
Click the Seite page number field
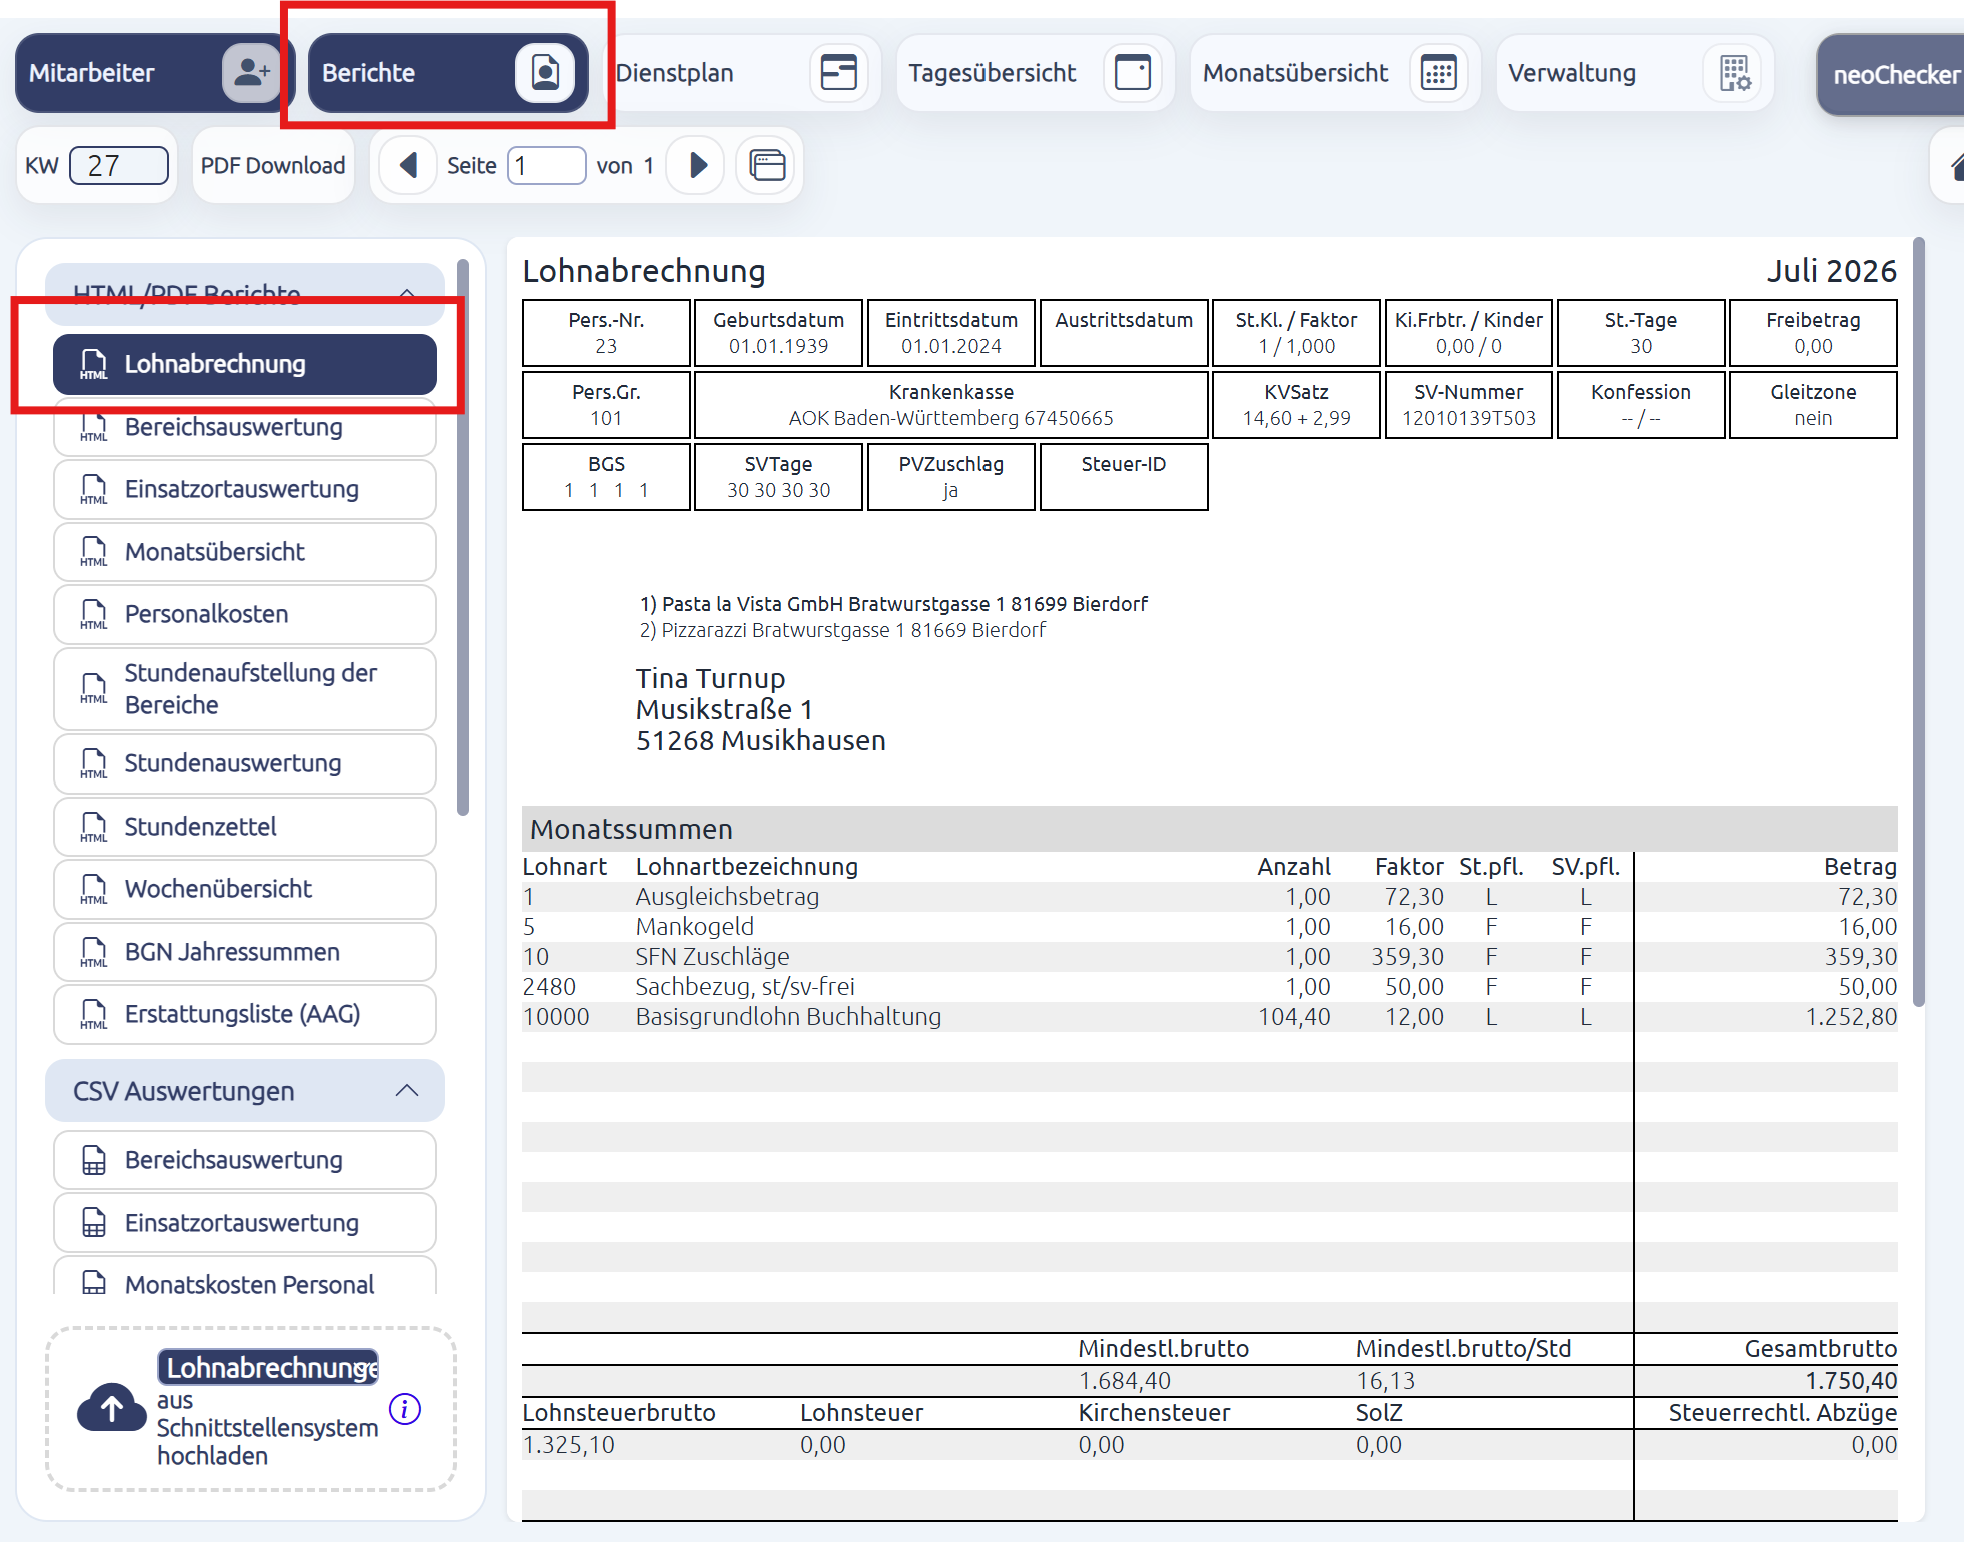546,166
